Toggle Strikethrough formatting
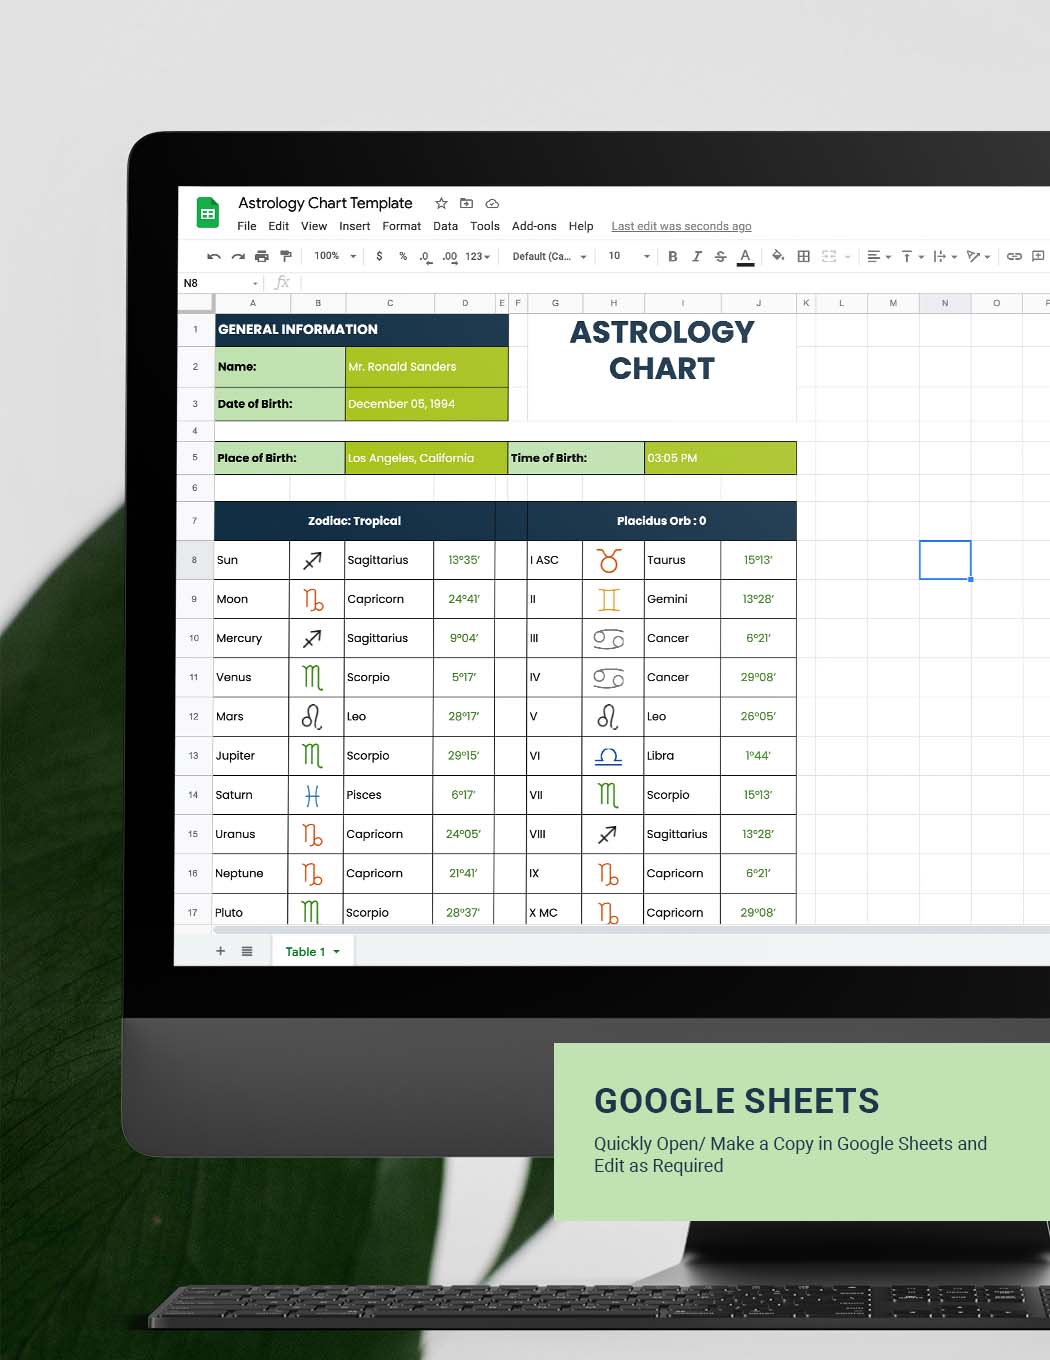Image resolution: width=1050 pixels, height=1360 pixels. pyautogui.click(x=720, y=256)
